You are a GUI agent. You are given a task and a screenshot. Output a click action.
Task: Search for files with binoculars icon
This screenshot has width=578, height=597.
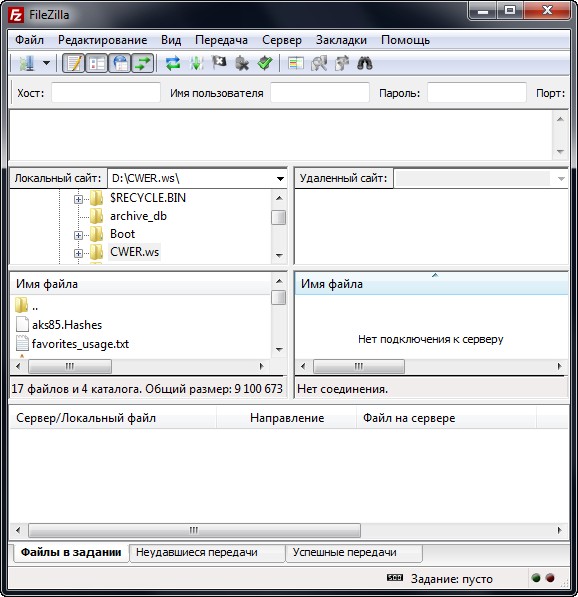tap(364, 63)
